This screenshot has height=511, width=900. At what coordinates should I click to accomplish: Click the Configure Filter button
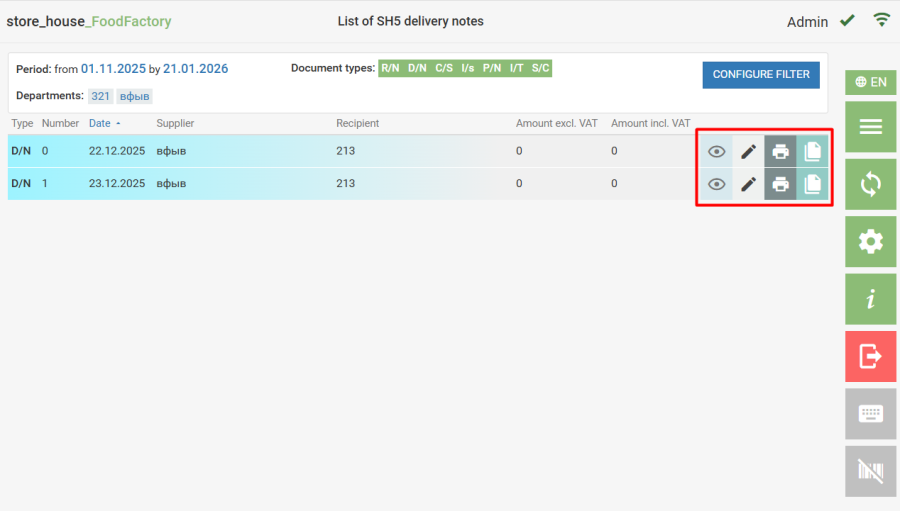click(x=761, y=75)
